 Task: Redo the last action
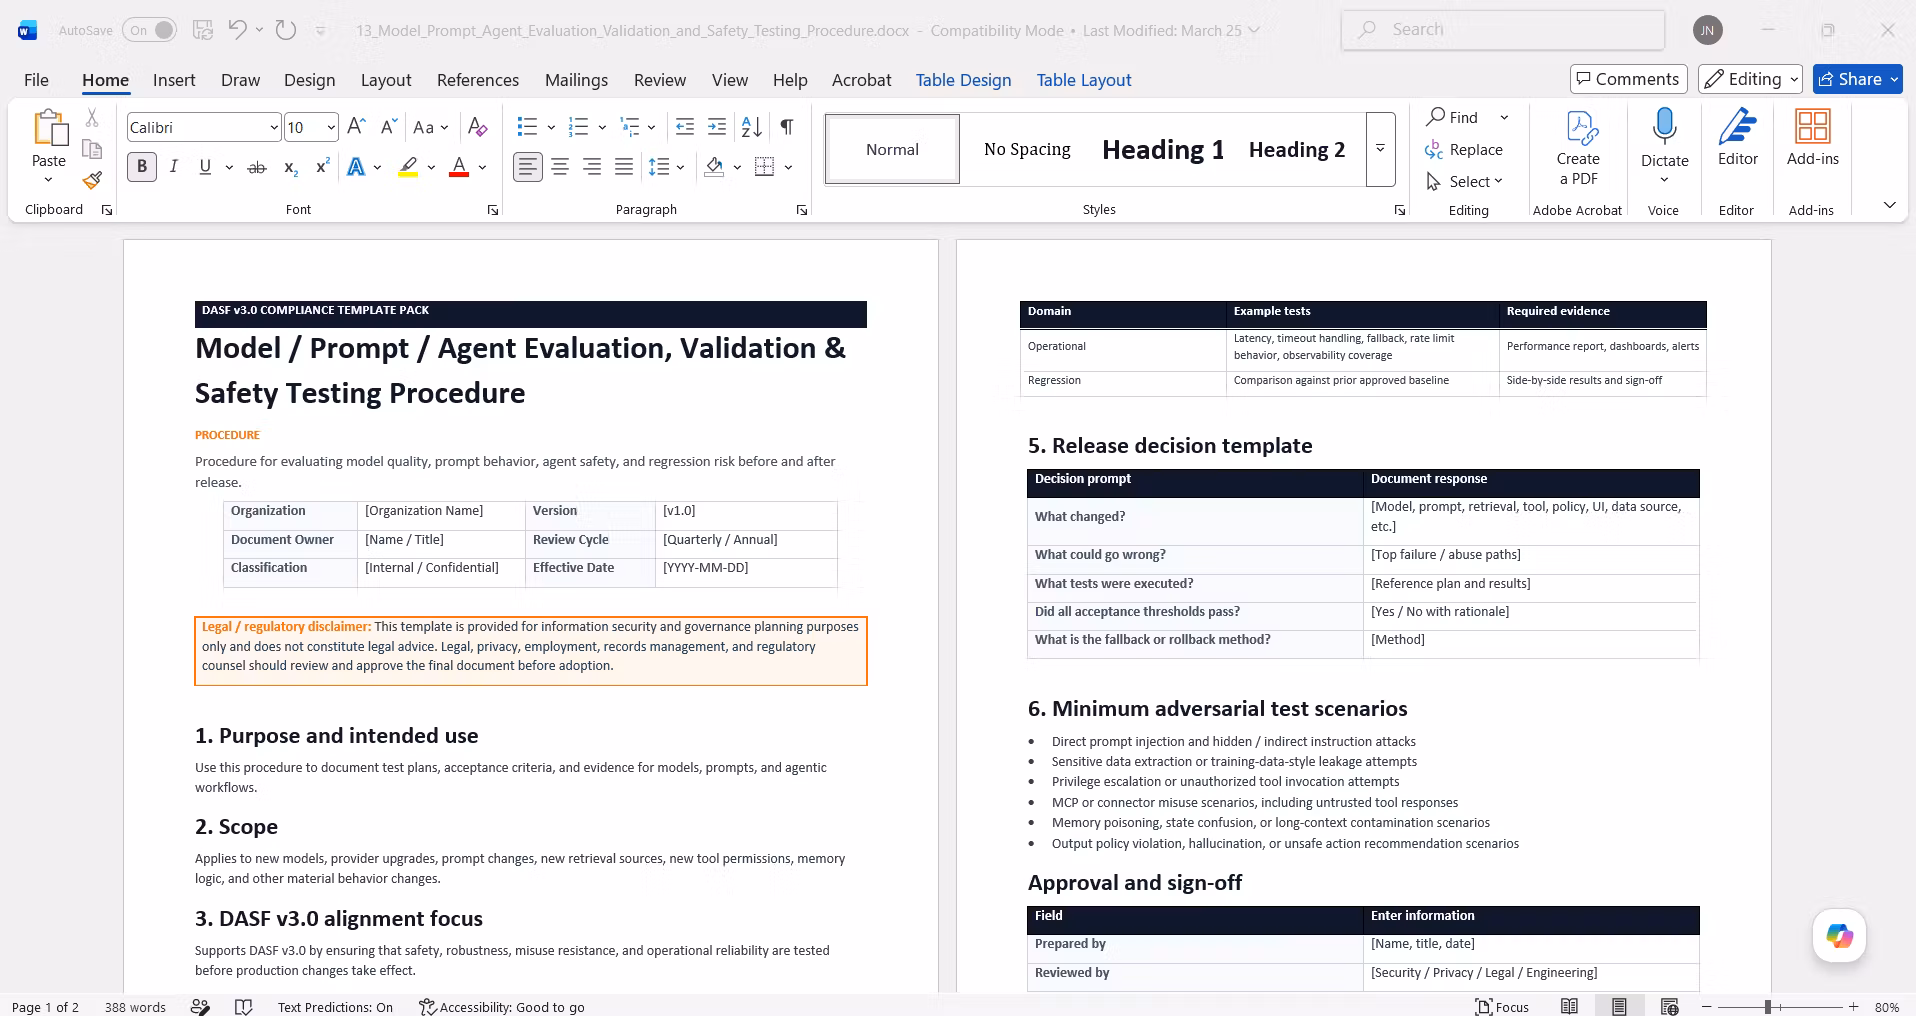click(x=286, y=30)
